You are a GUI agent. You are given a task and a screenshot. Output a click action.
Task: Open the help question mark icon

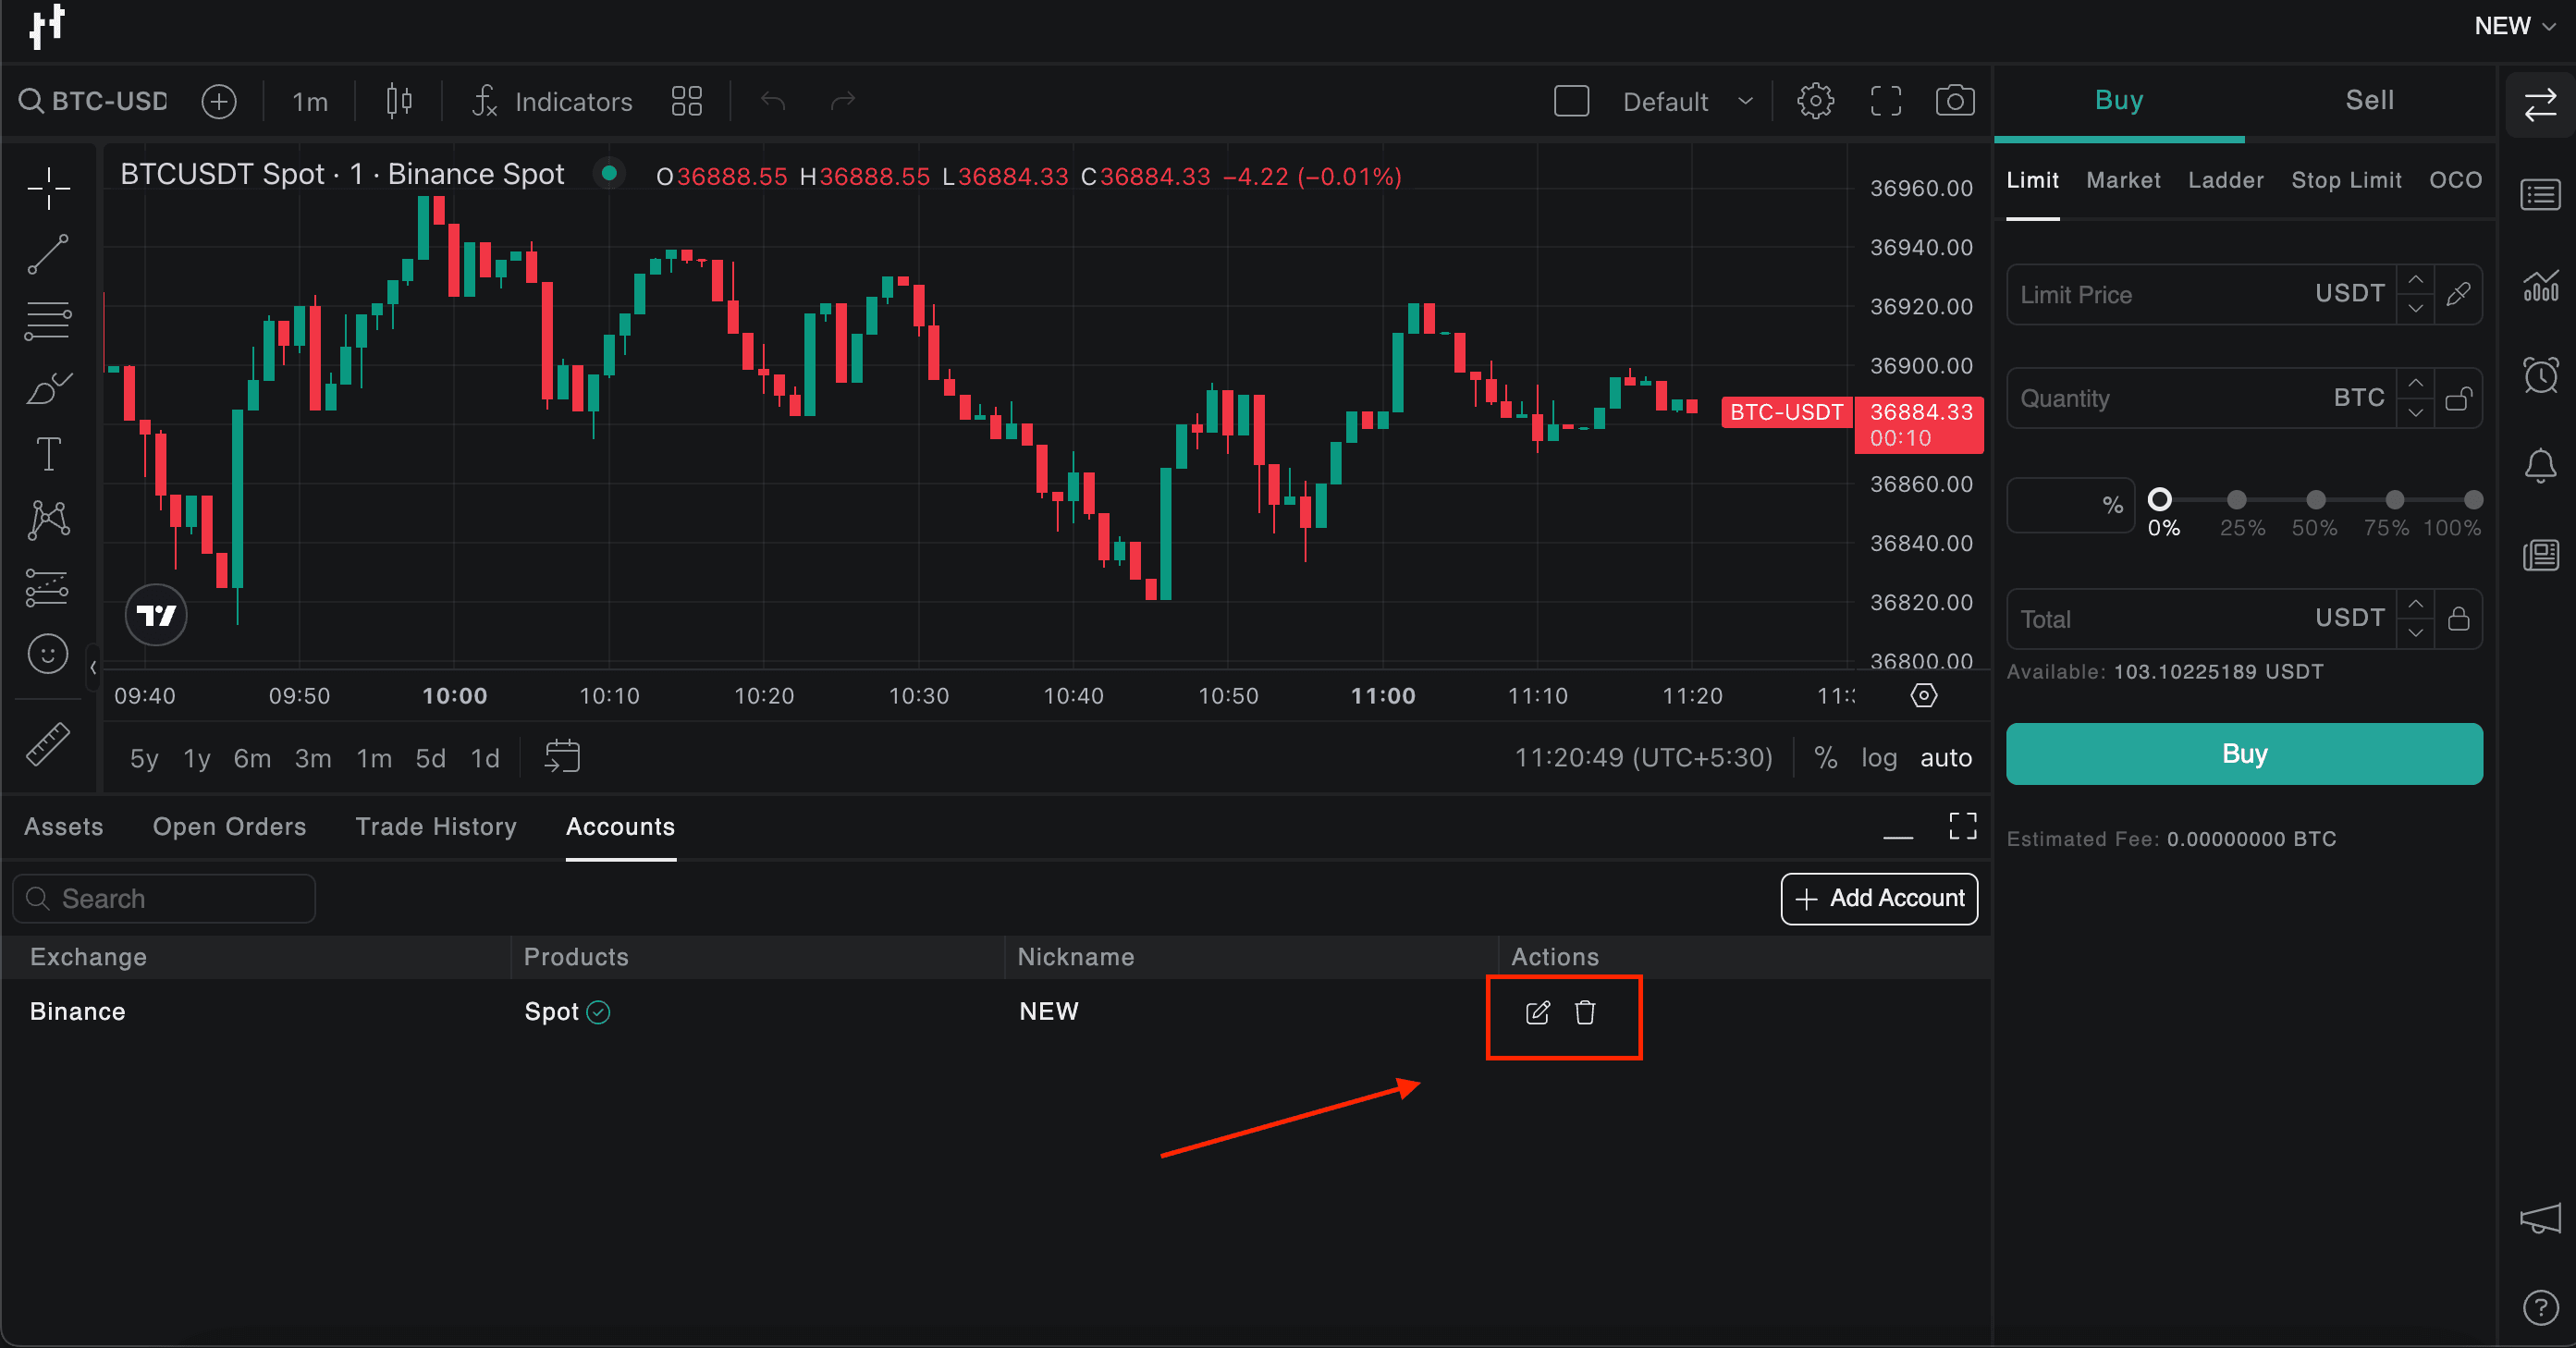(x=2540, y=1308)
